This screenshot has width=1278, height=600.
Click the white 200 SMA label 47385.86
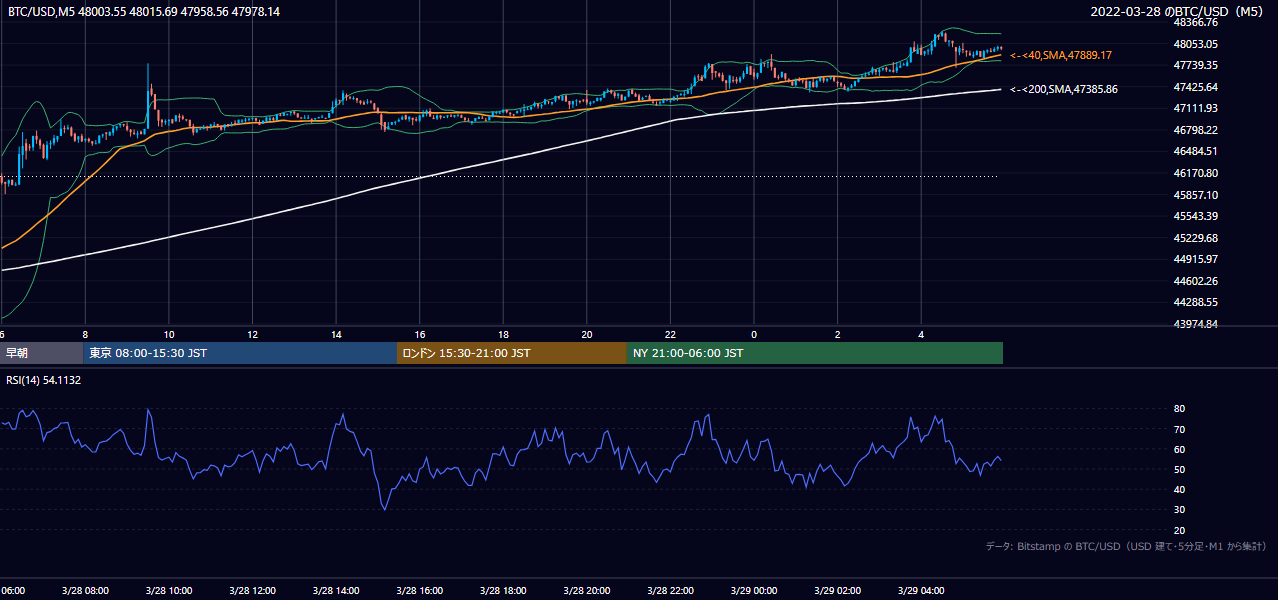(x=1064, y=89)
